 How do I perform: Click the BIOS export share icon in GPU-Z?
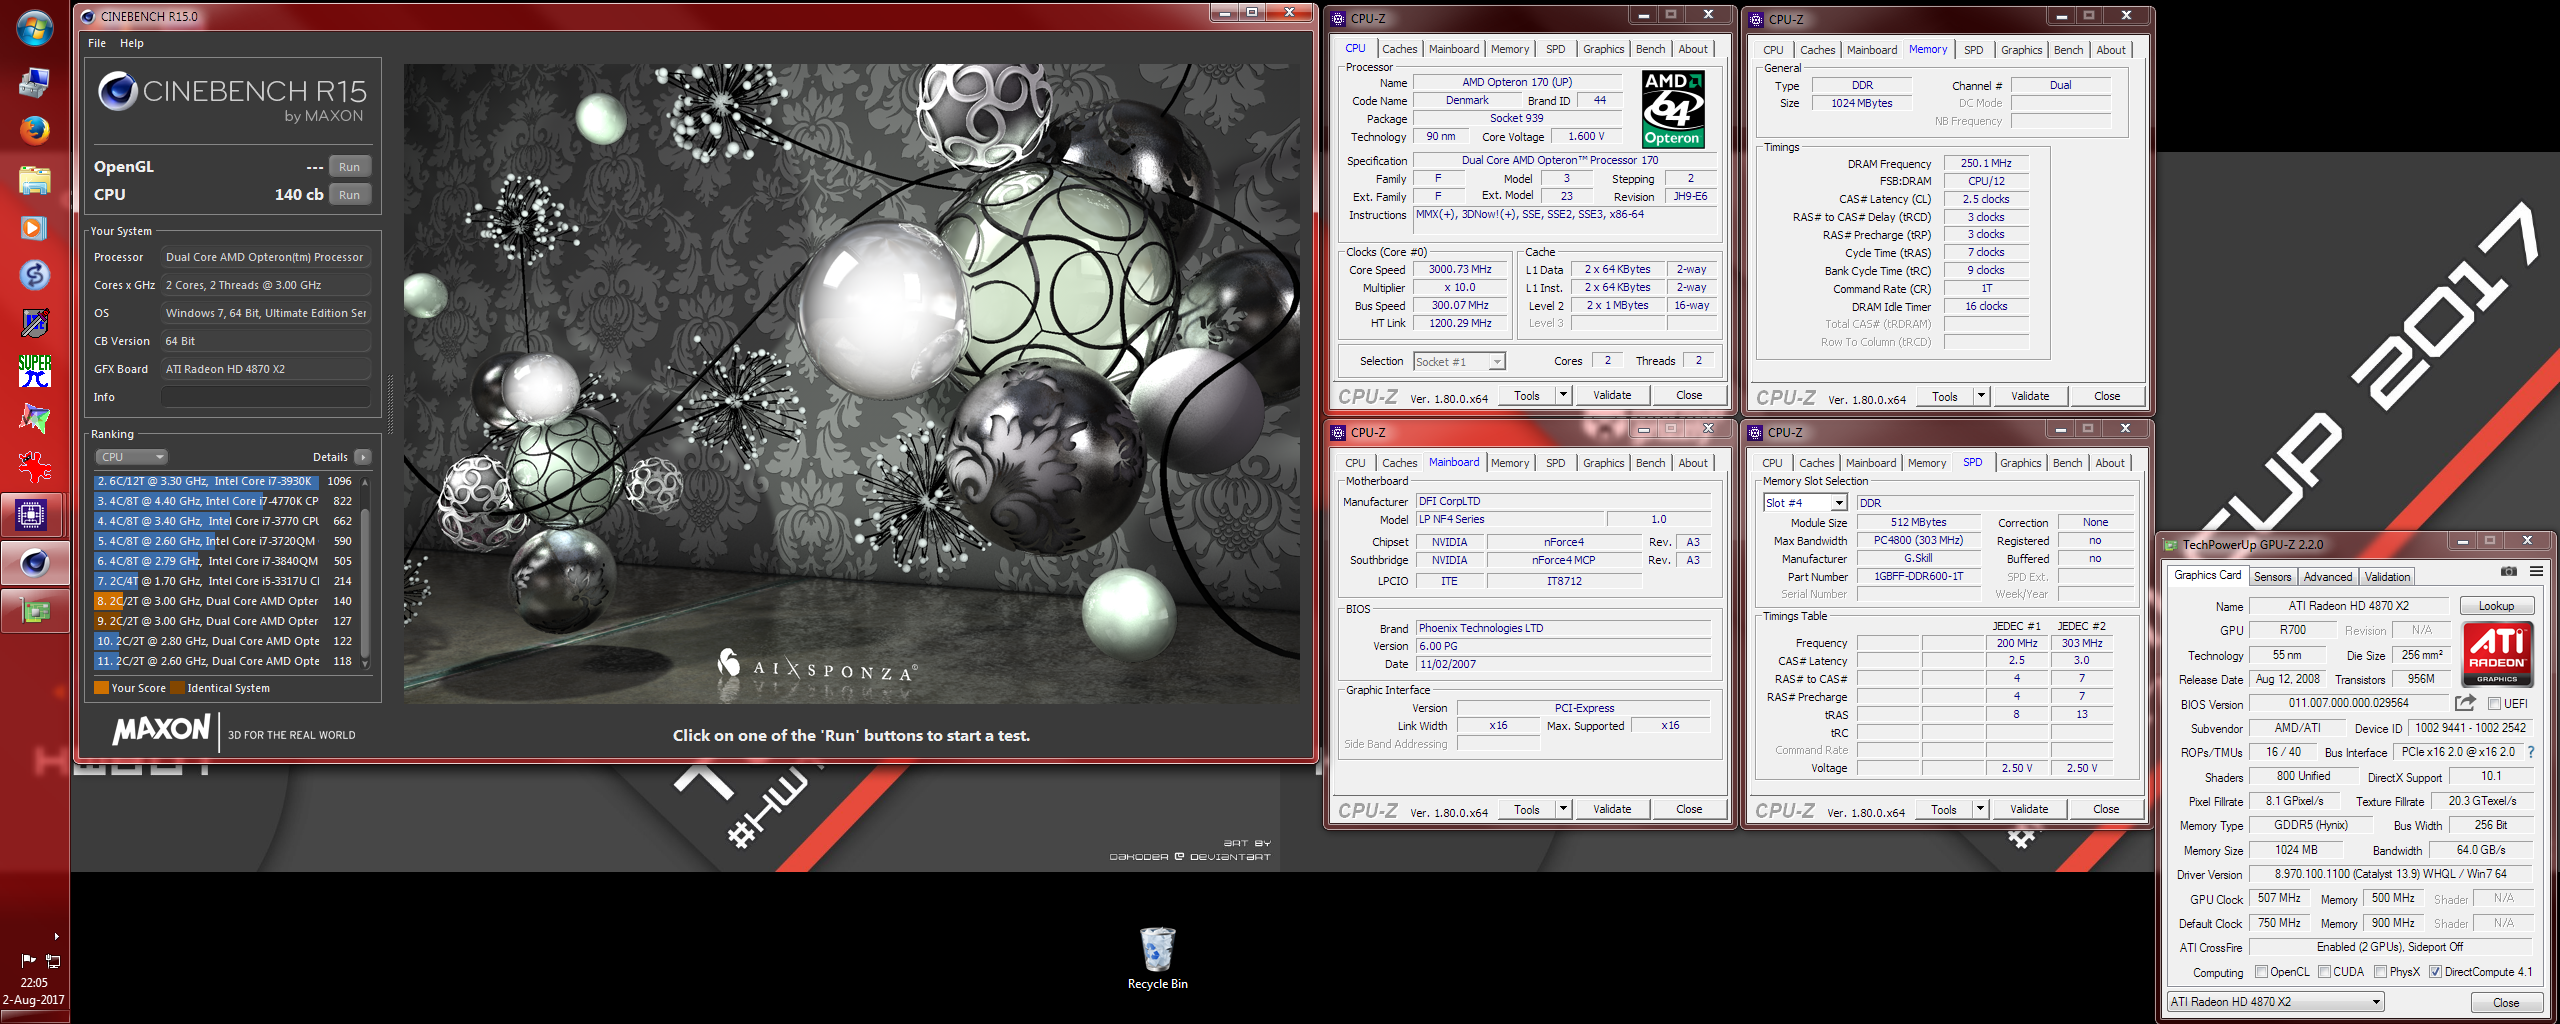2465,703
